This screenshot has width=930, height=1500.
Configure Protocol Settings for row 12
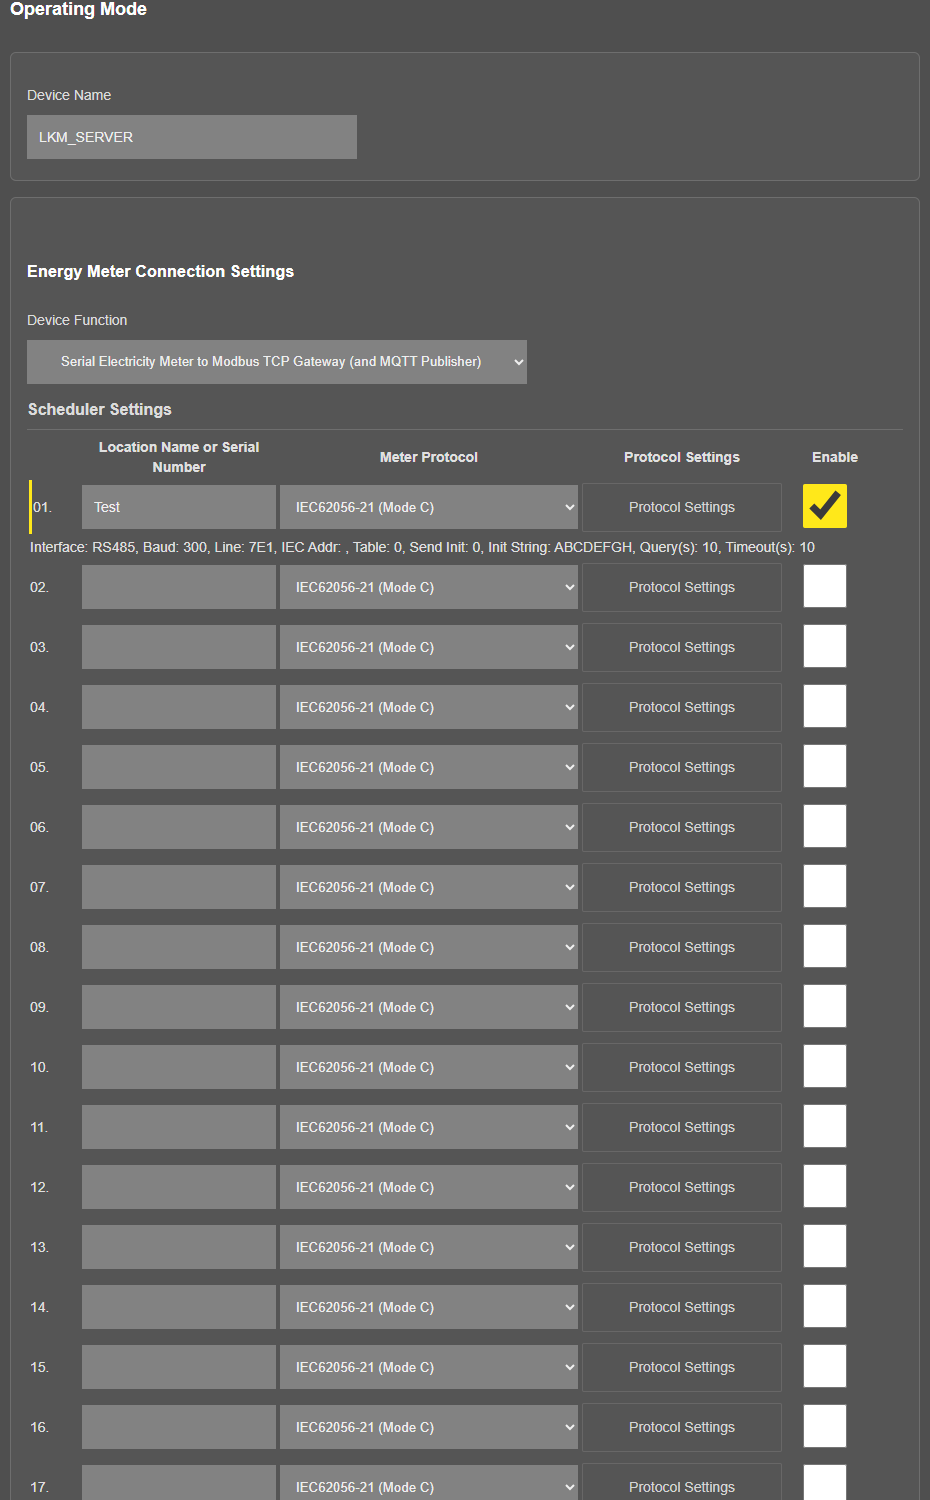point(682,1187)
